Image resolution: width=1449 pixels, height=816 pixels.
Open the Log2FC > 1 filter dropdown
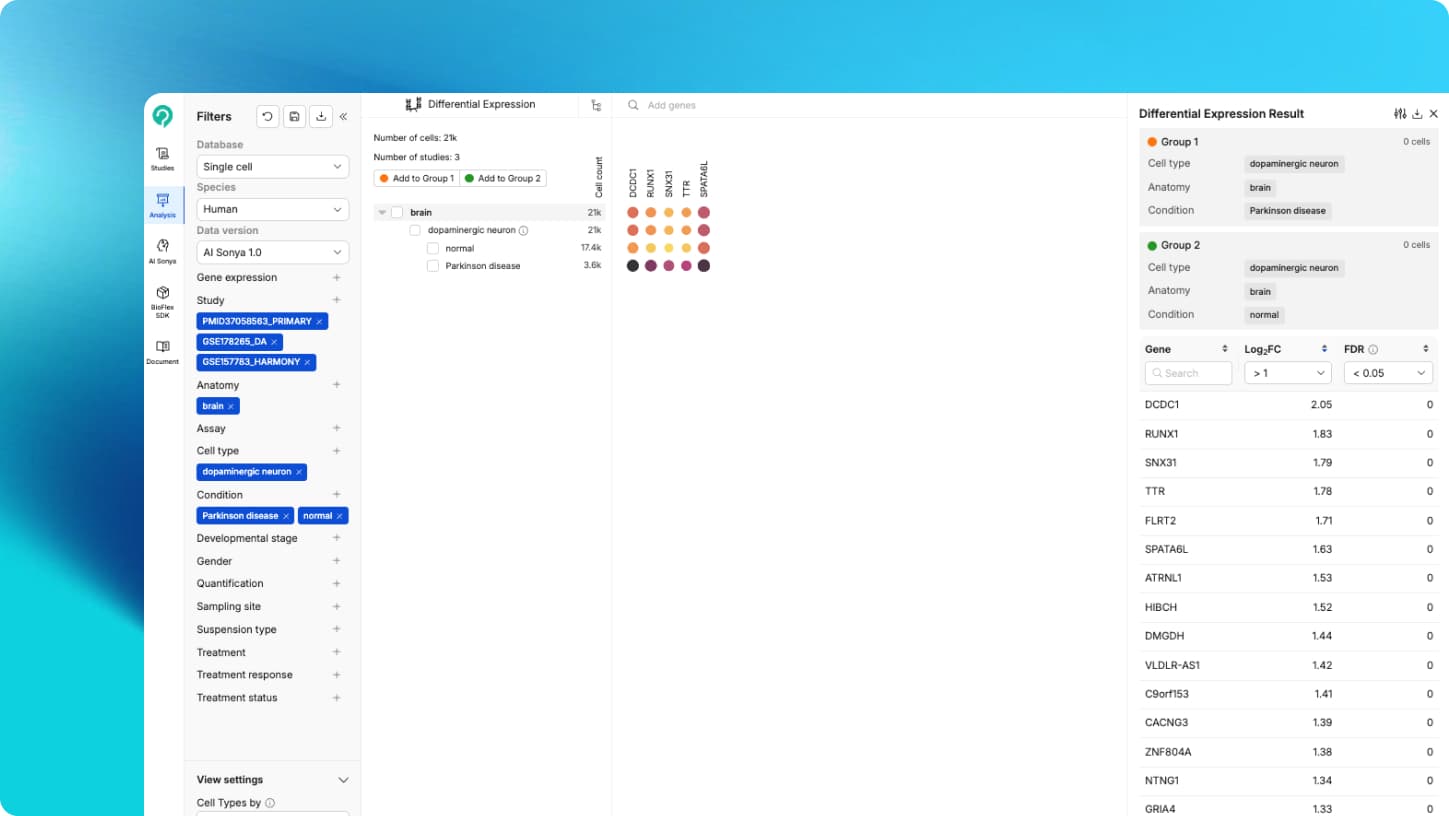point(1287,373)
